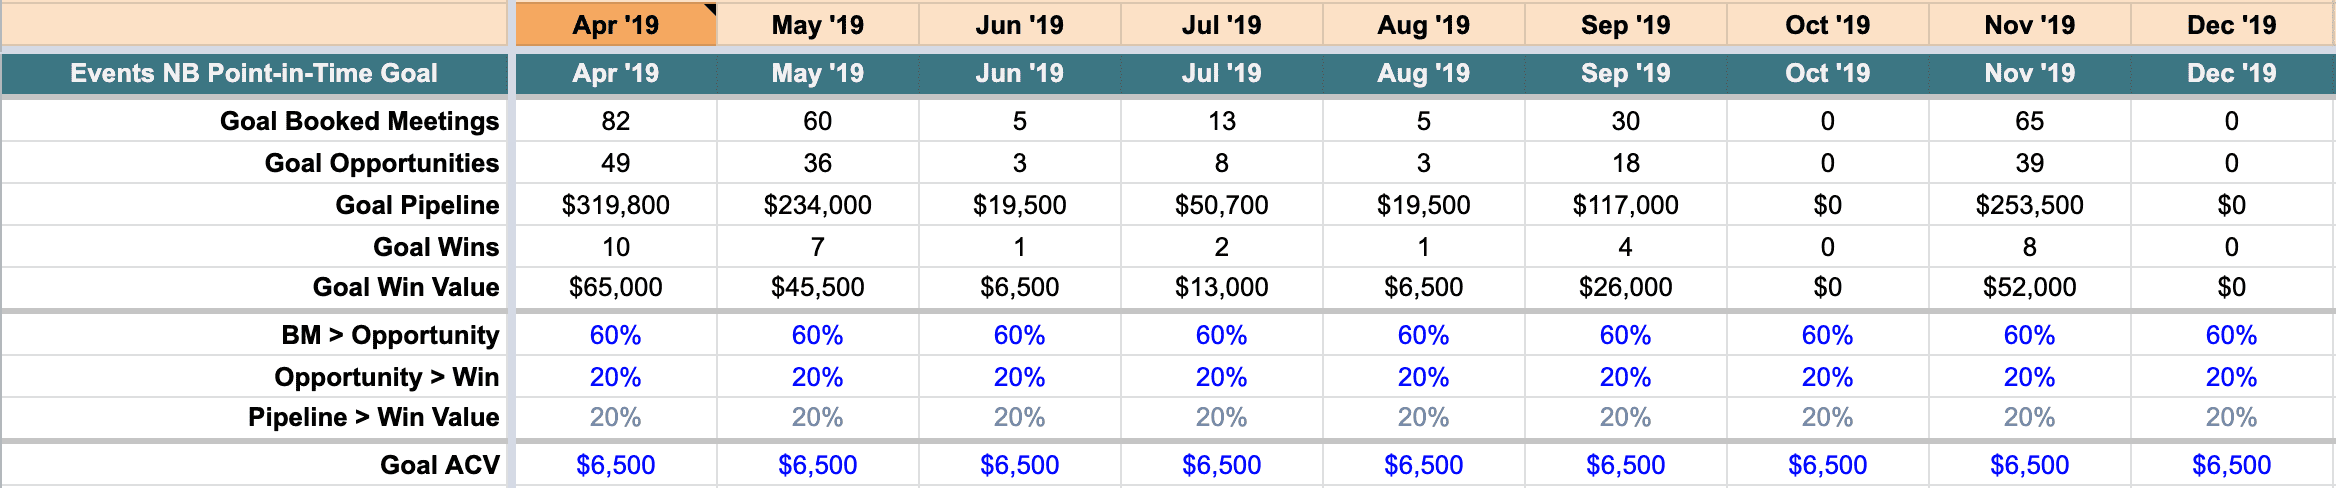Click the Goal Wins value for Jun '19

(x=1019, y=247)
